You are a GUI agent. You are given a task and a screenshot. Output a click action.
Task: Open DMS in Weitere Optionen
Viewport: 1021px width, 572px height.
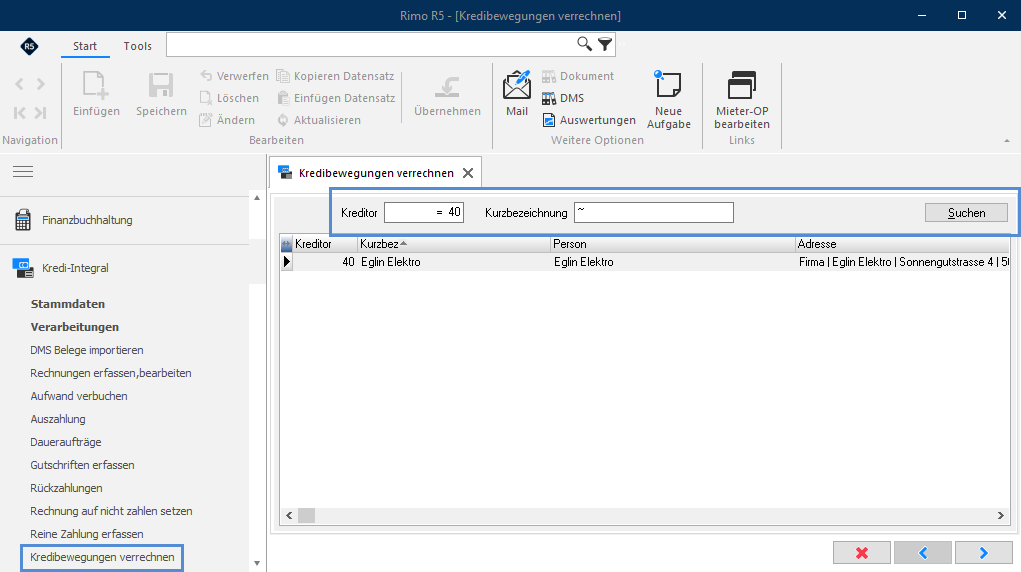(563, 98)
